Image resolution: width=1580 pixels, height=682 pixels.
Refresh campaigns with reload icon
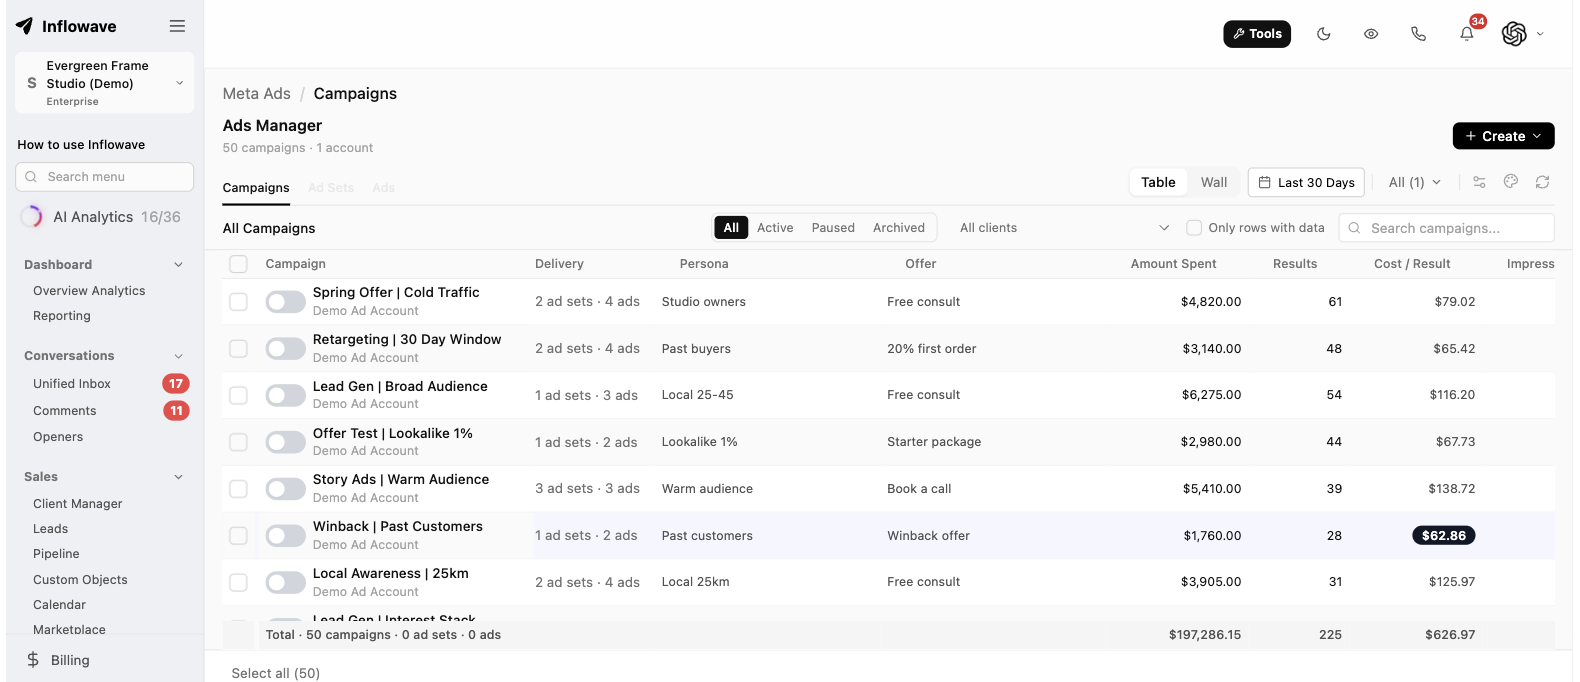coord(1543,182)
